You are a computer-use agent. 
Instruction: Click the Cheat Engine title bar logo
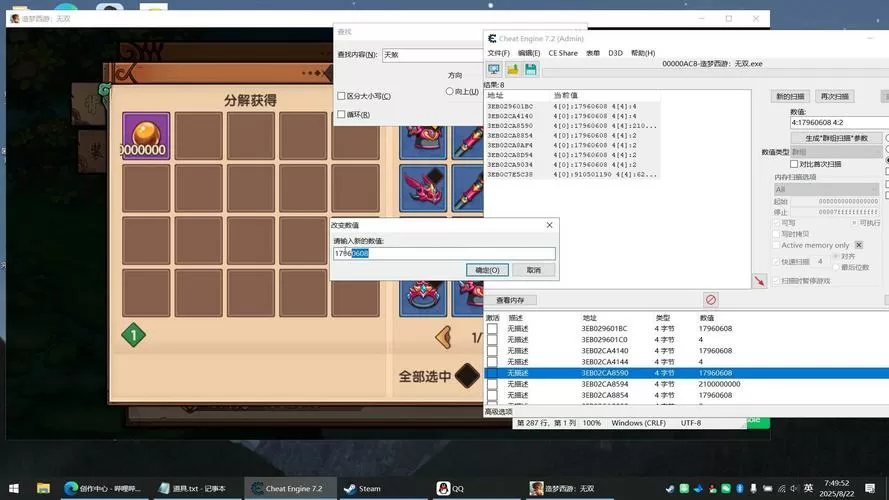click(492, 39)
